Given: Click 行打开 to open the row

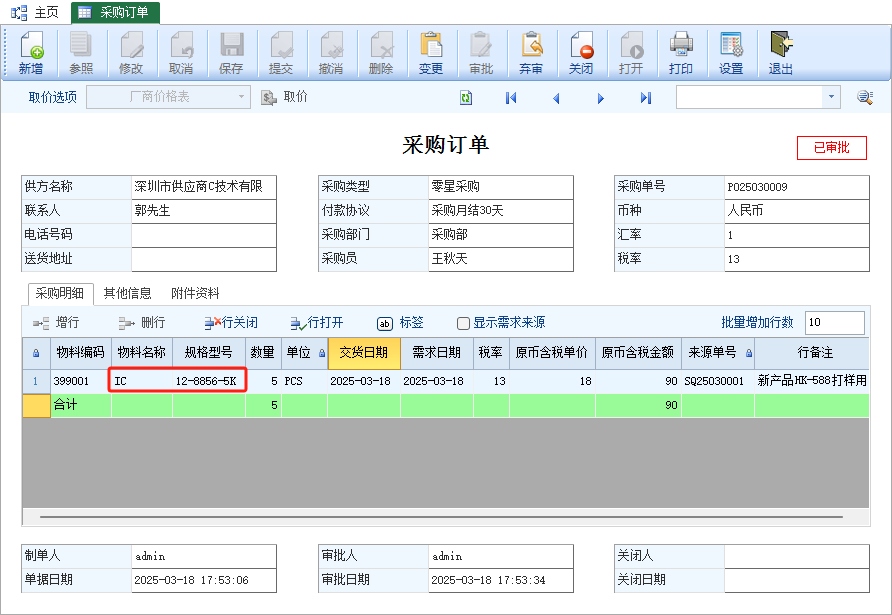Looking at the screenshot, I should point(317,323).
